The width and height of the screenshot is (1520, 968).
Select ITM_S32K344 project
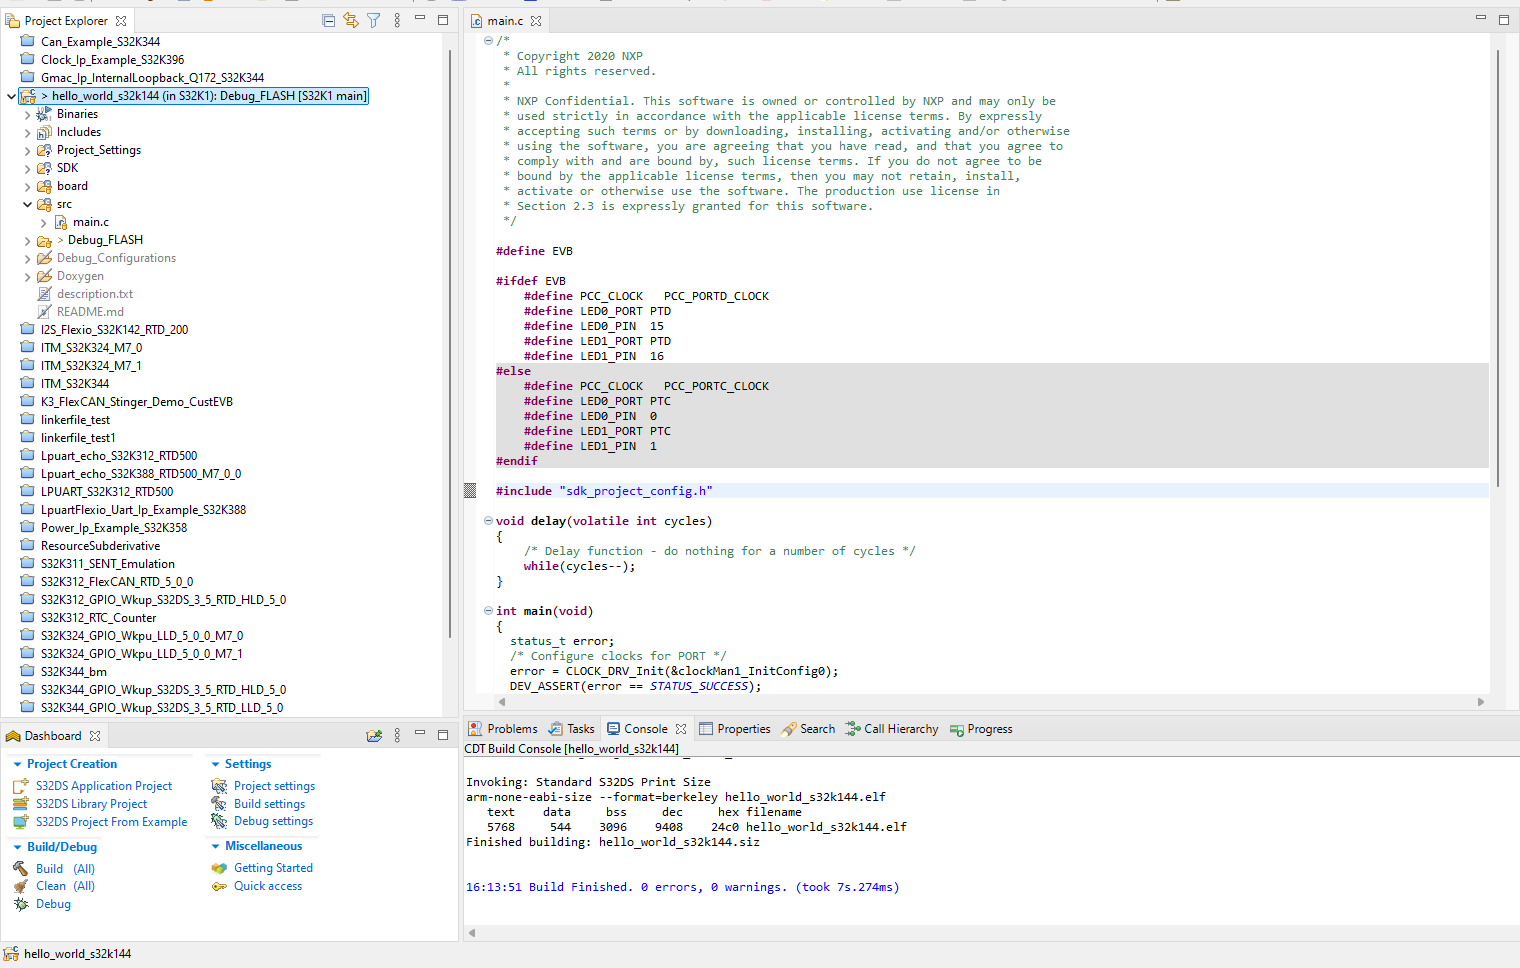(x=75, y=384)
